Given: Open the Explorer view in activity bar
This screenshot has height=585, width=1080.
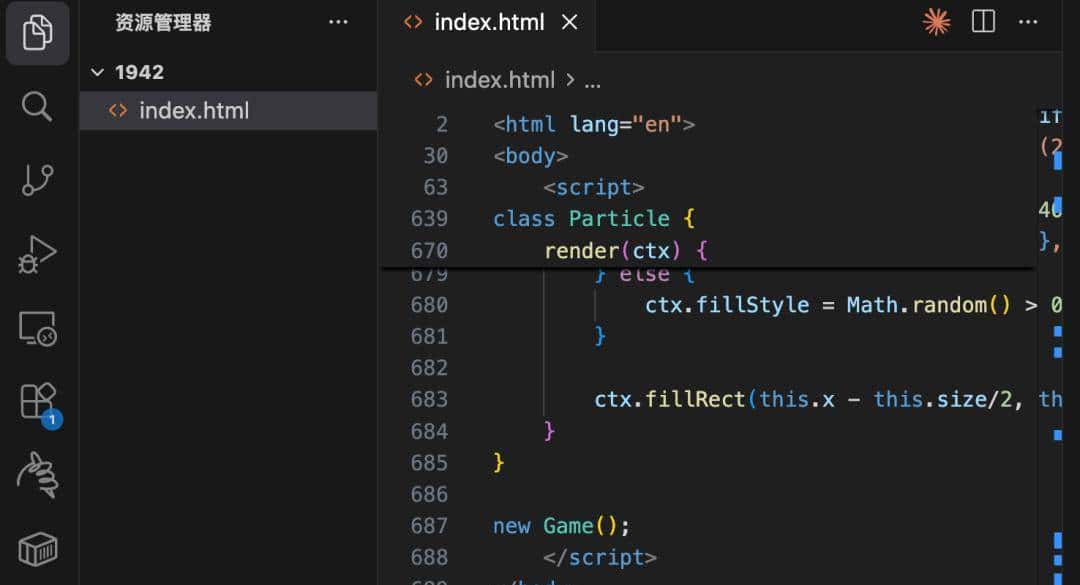Looking at the screenshot, I should (37, 33).
